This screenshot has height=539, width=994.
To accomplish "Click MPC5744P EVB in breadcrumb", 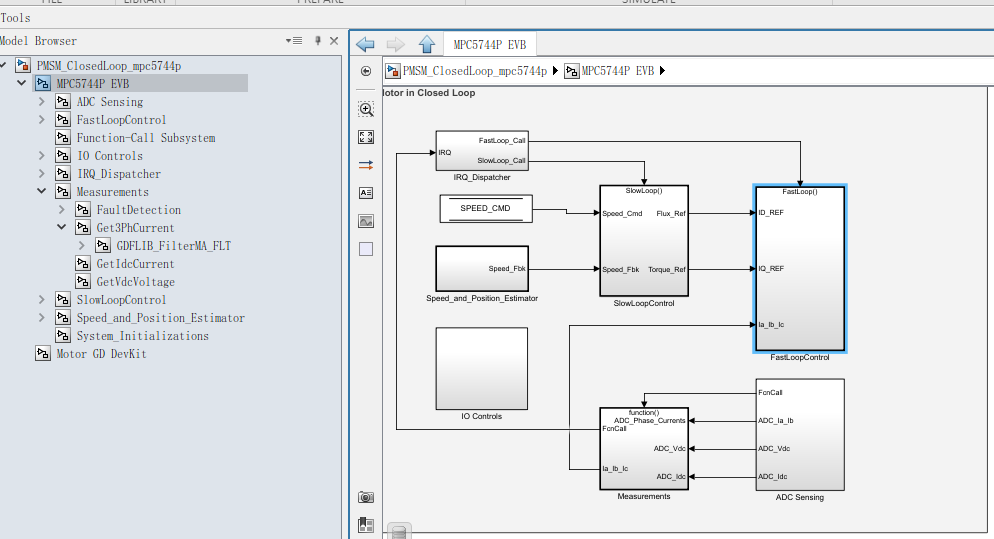I will pos(617,70).
